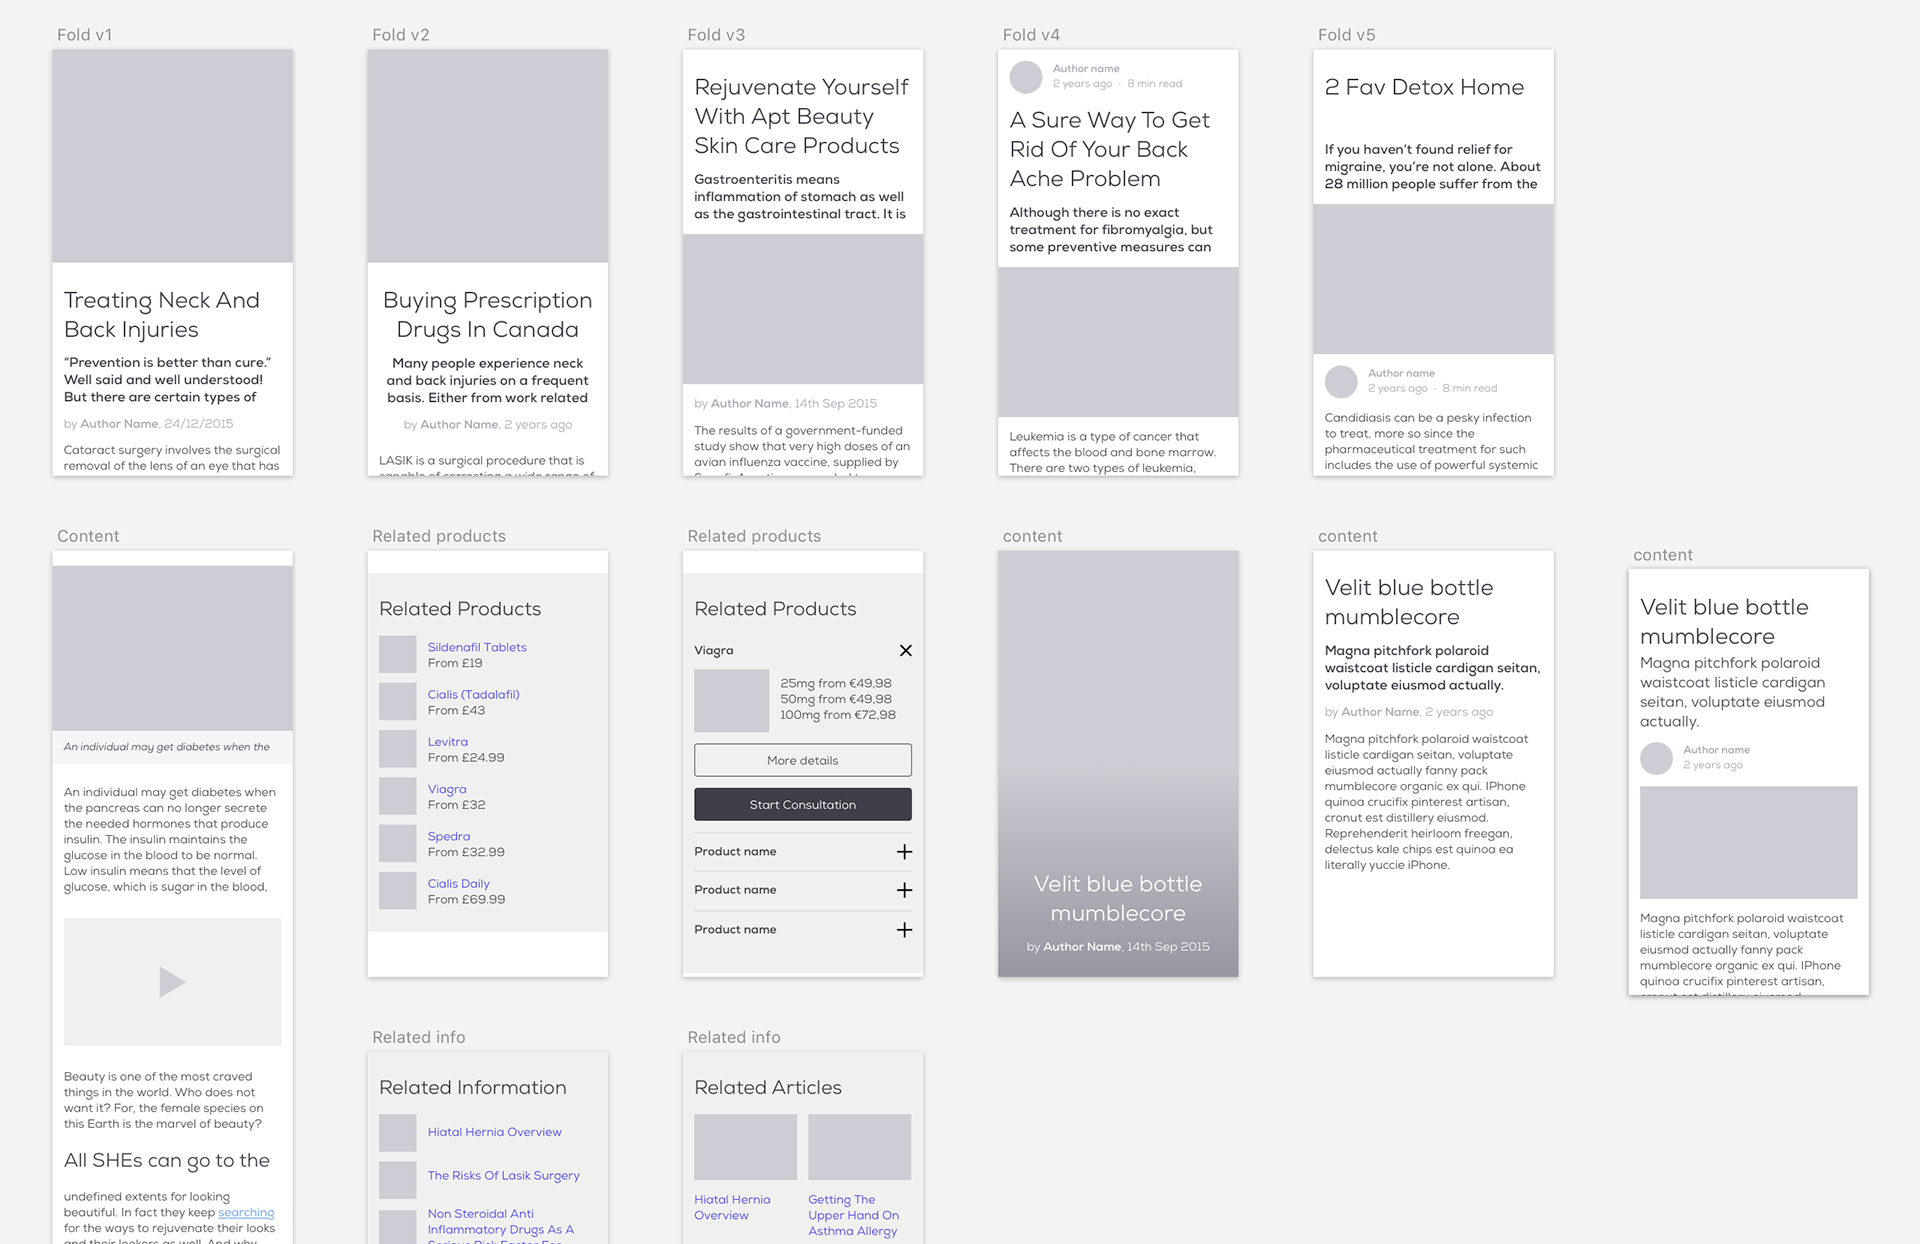Viewport: 1920px width, 1244px height.
Task: Click the Fold v4 author avatar
Action: (1026, 77)
